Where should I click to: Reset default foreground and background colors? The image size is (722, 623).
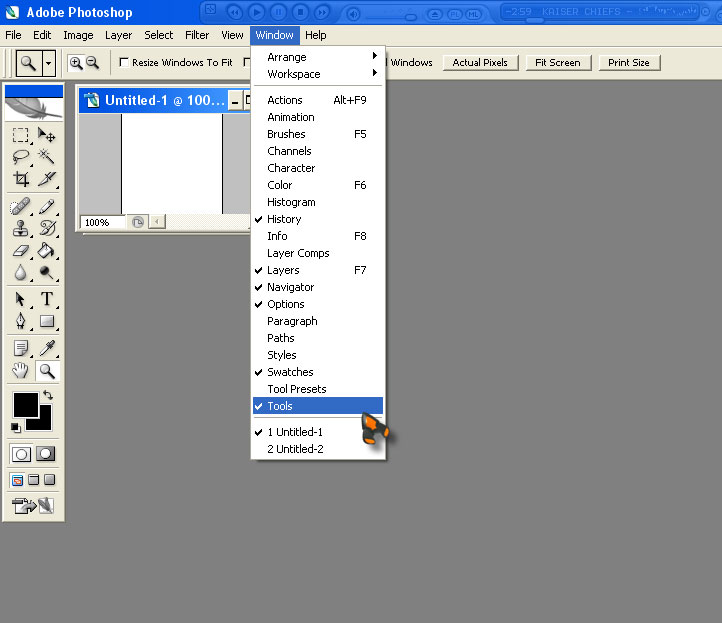tap(16, 428)
